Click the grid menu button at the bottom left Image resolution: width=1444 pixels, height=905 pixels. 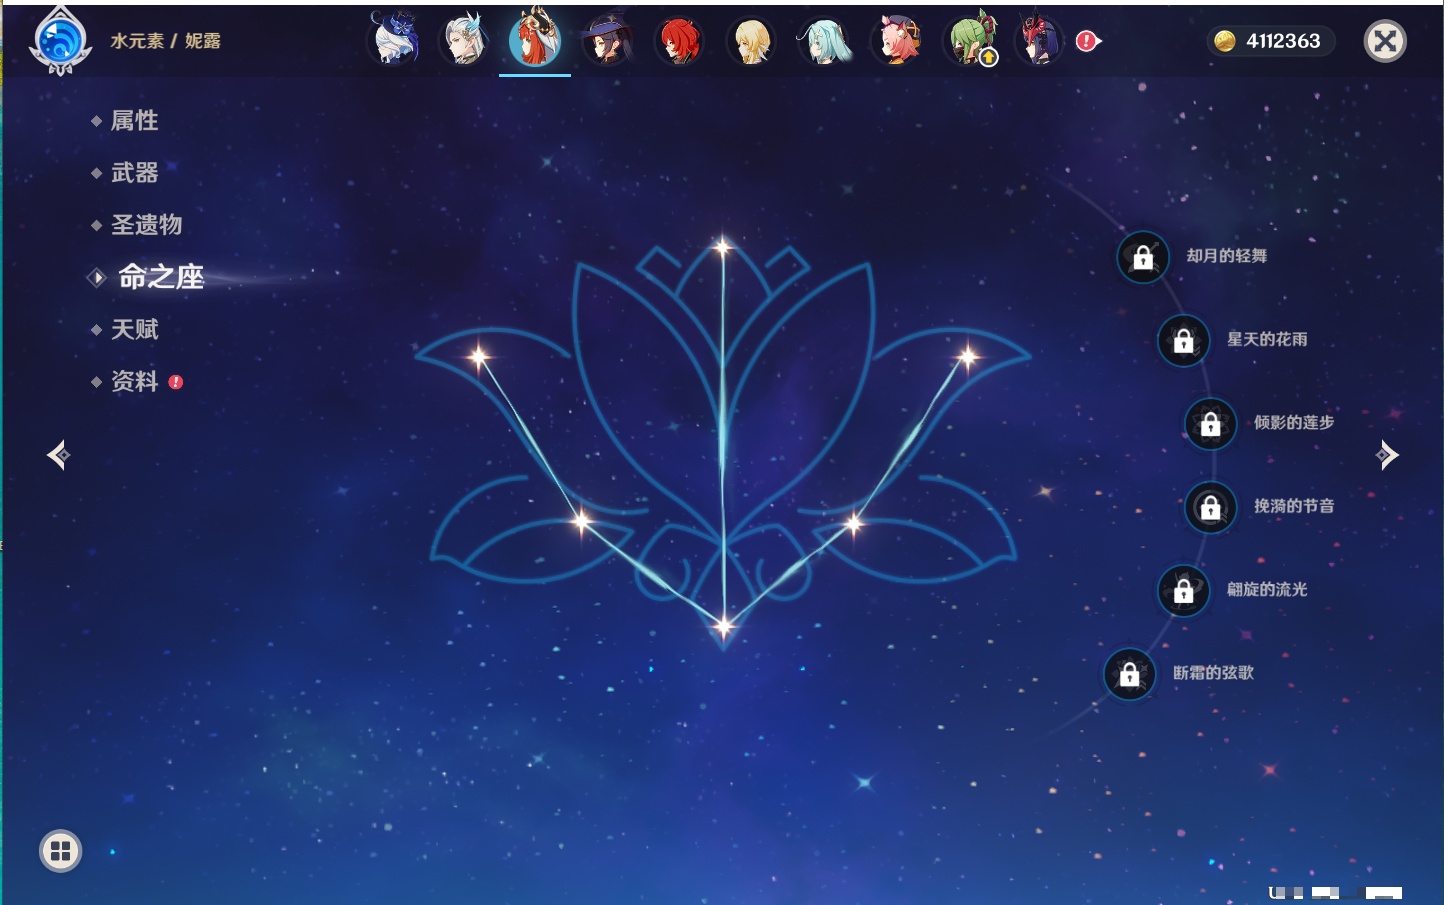click(x=60, y=851)
